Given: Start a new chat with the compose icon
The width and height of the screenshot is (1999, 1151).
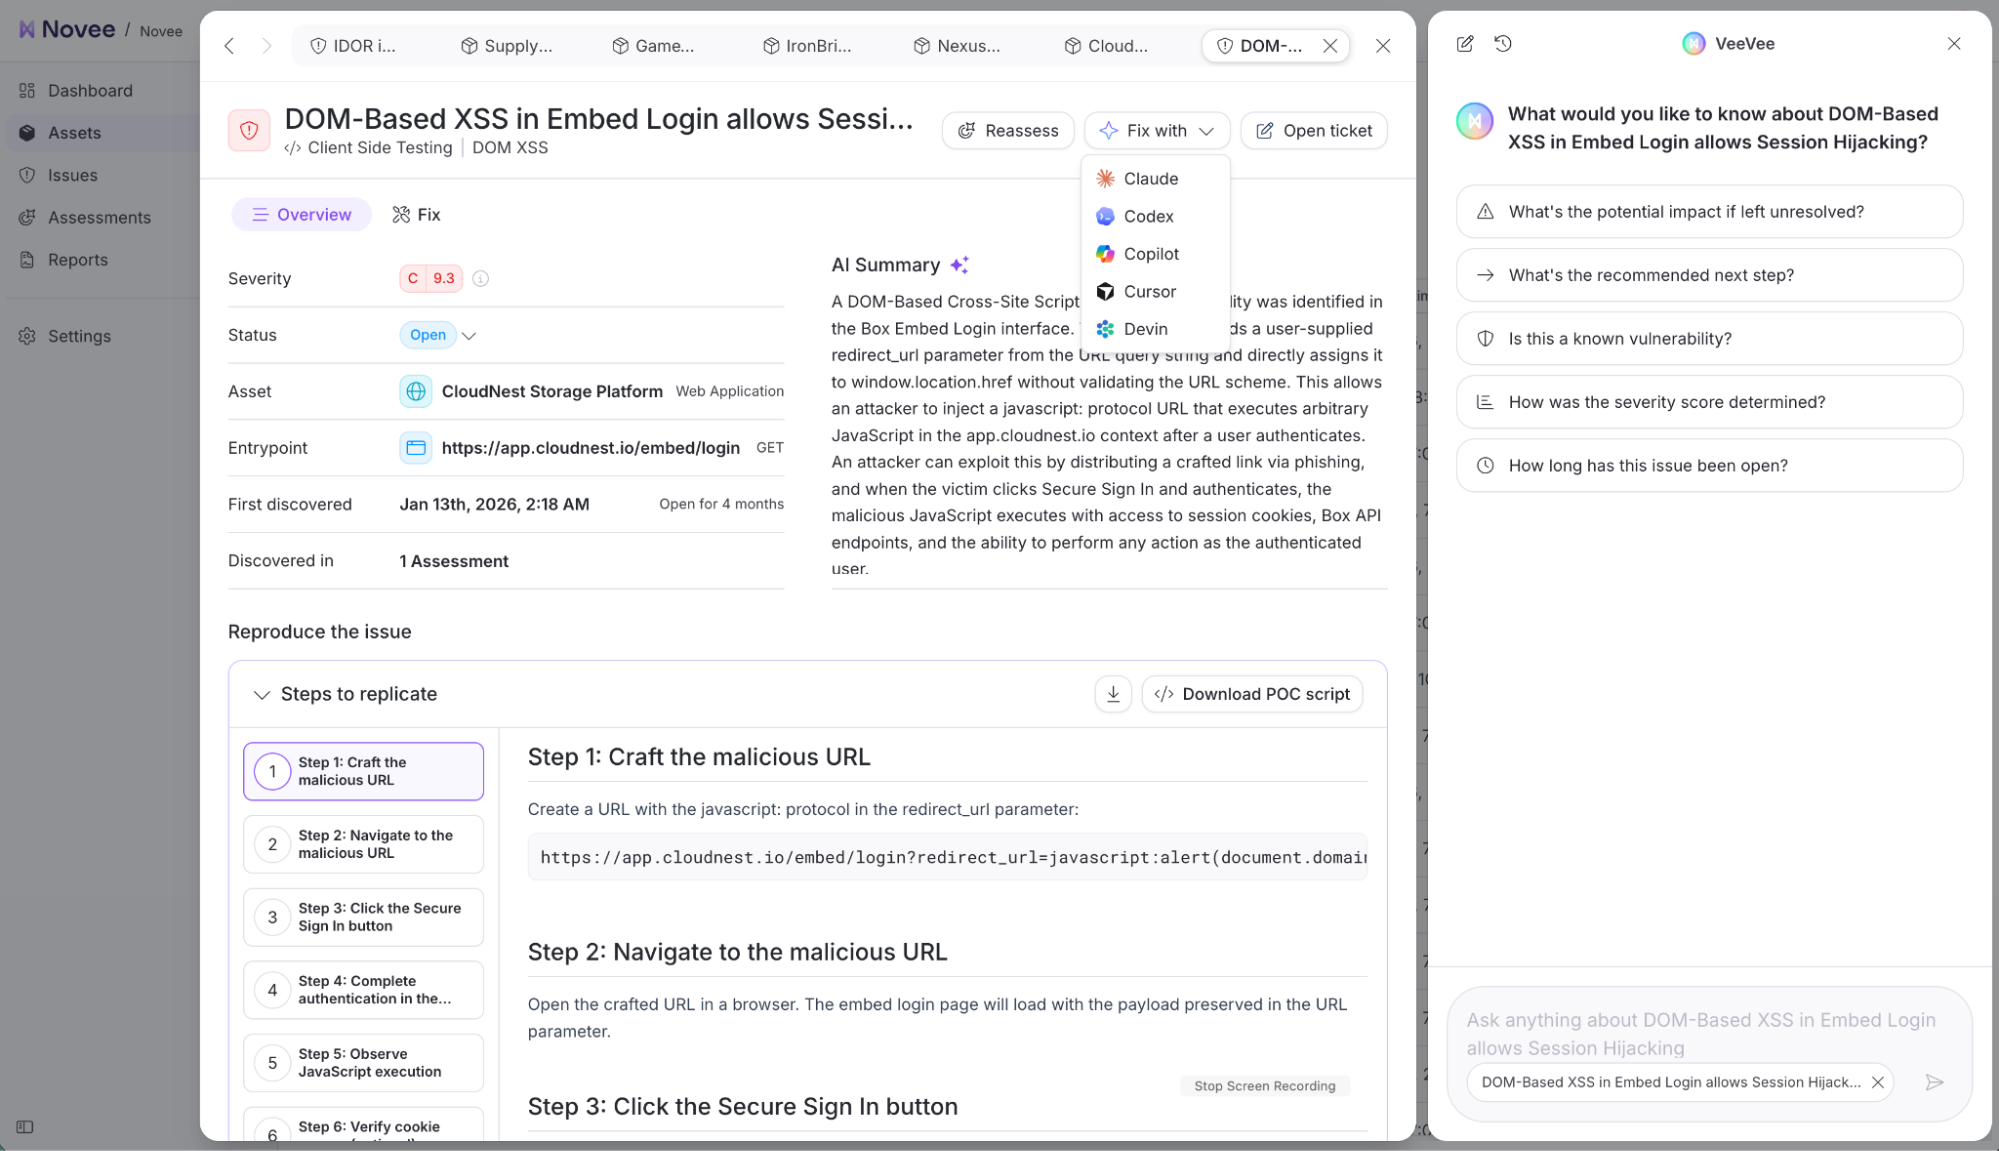Looking at the screenshot, I should click(1465, 44).
